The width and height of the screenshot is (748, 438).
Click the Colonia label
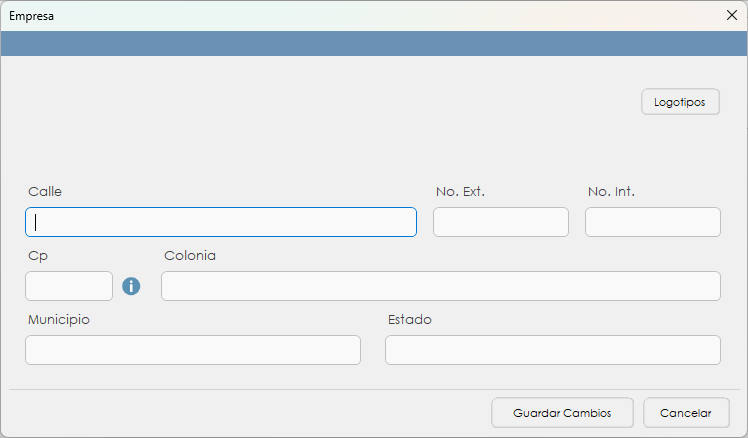(190, 255)
